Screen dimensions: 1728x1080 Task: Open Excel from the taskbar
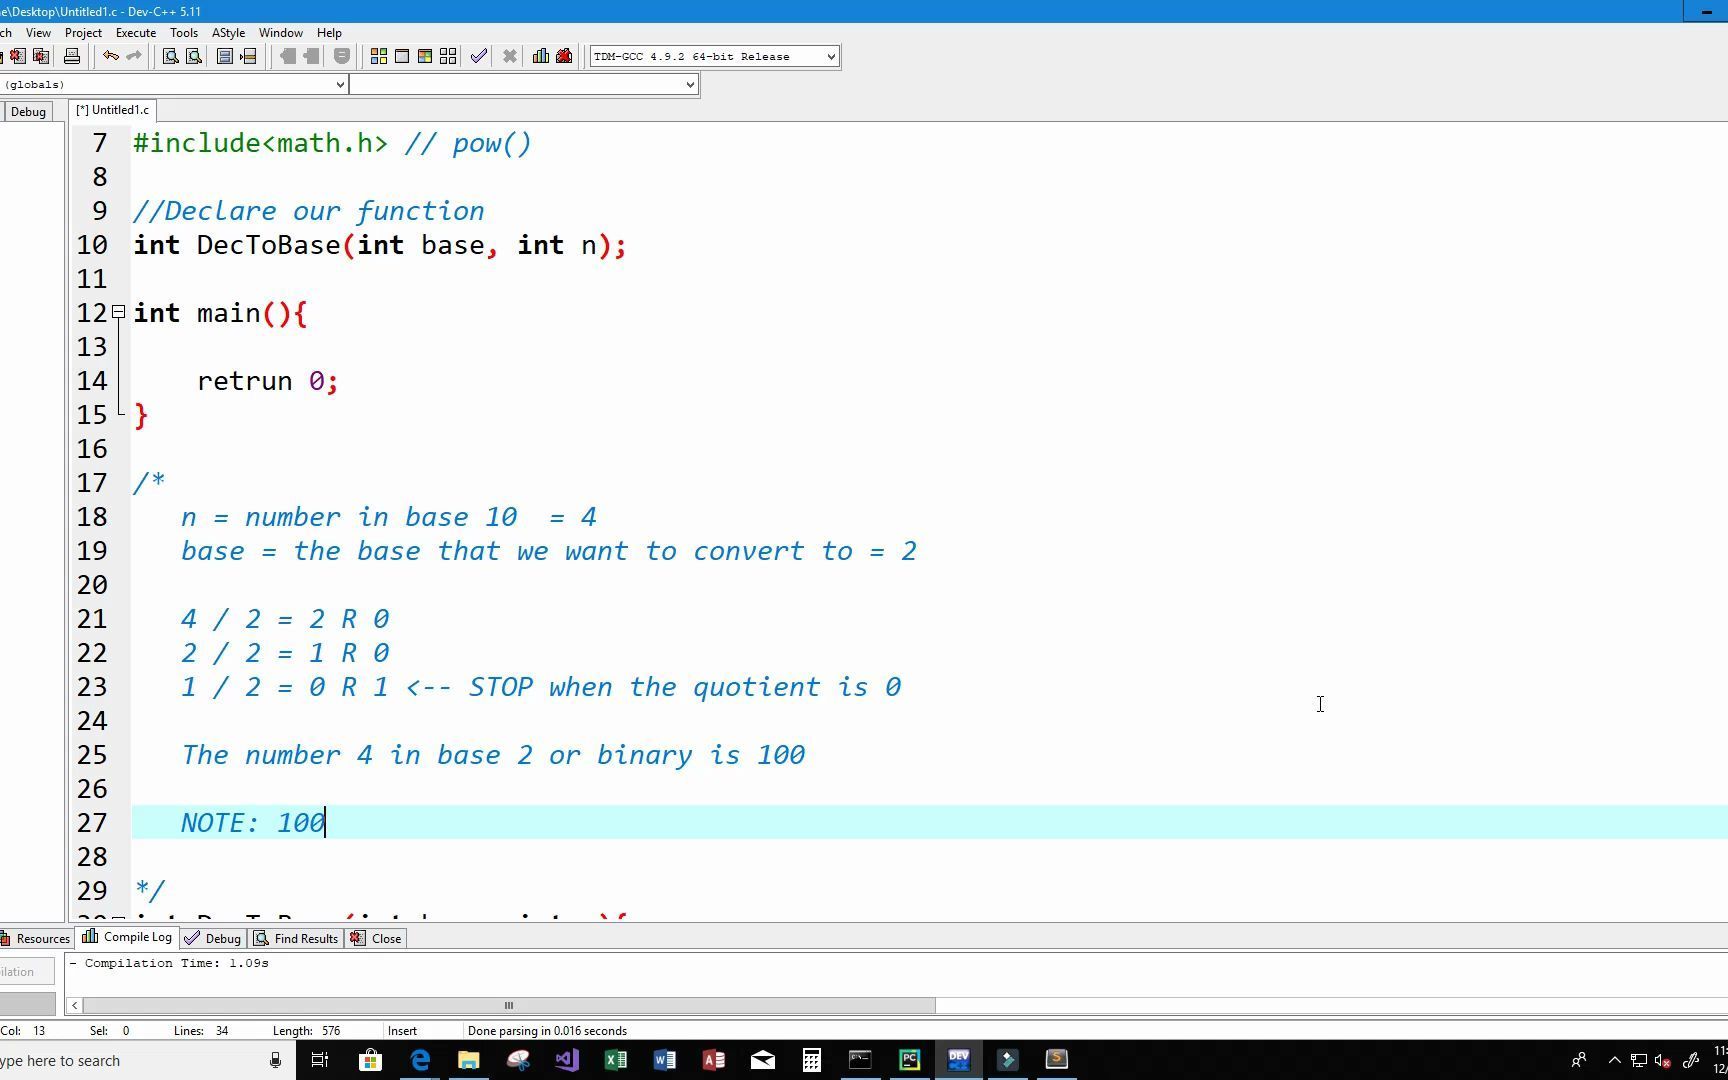(616, 1060)
